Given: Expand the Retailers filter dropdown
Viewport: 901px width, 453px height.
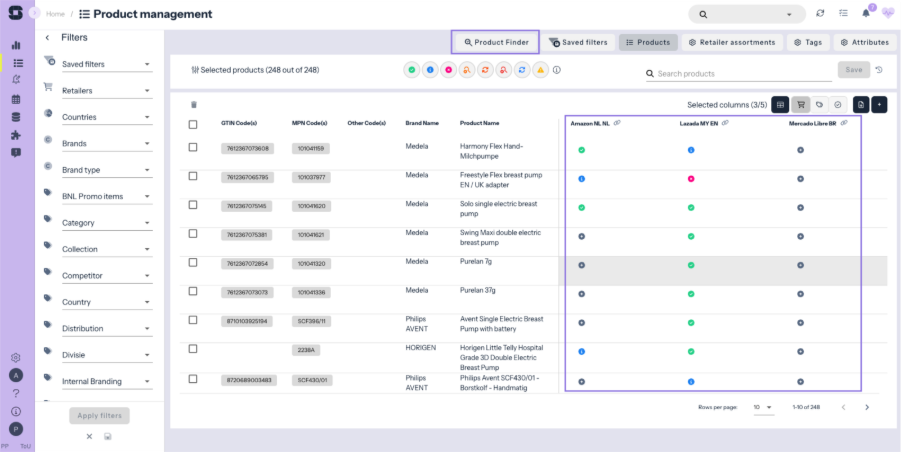Looking at the screenshot, I should [x=106, y=90].
